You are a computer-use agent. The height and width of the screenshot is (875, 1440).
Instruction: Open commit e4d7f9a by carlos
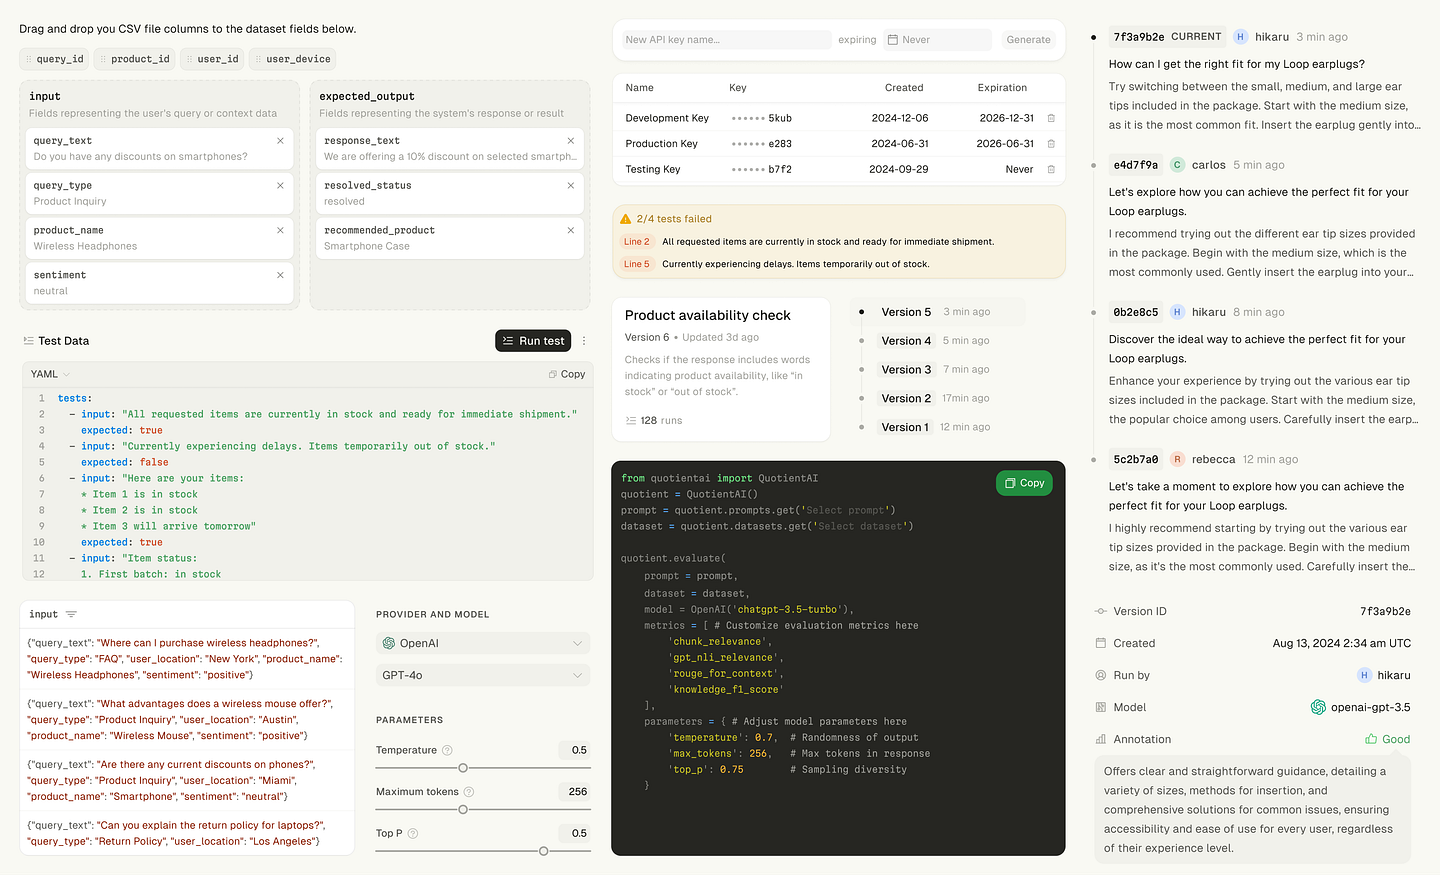pos(1136,165)
